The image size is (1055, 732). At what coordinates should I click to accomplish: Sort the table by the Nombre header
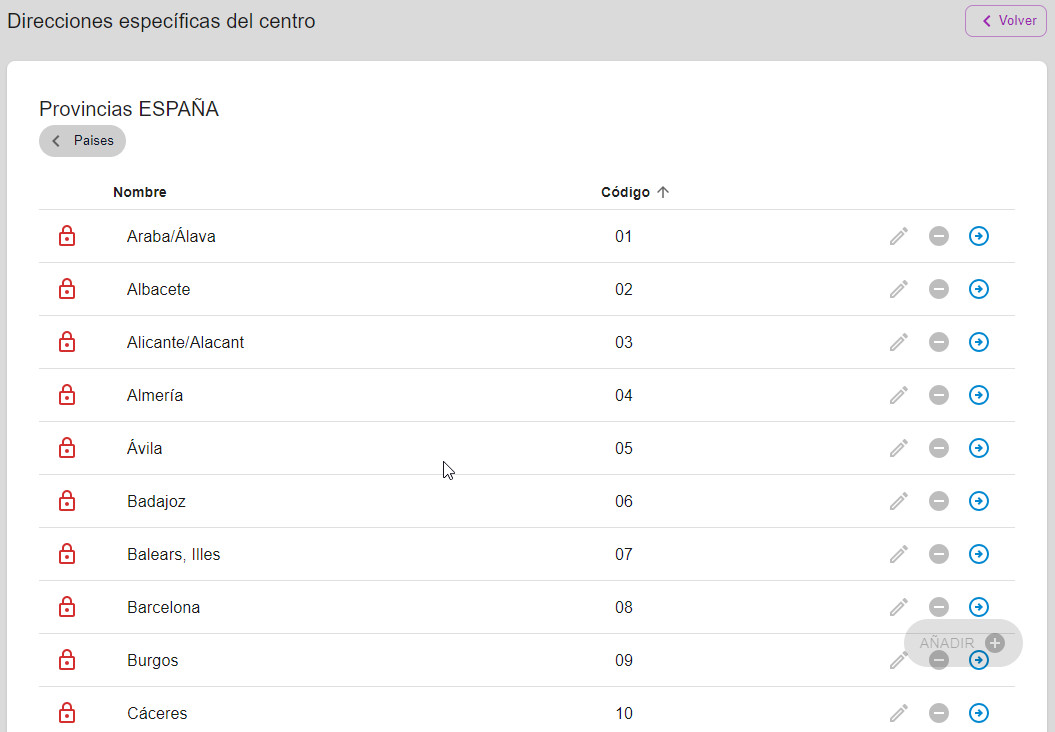coord(139,192)
